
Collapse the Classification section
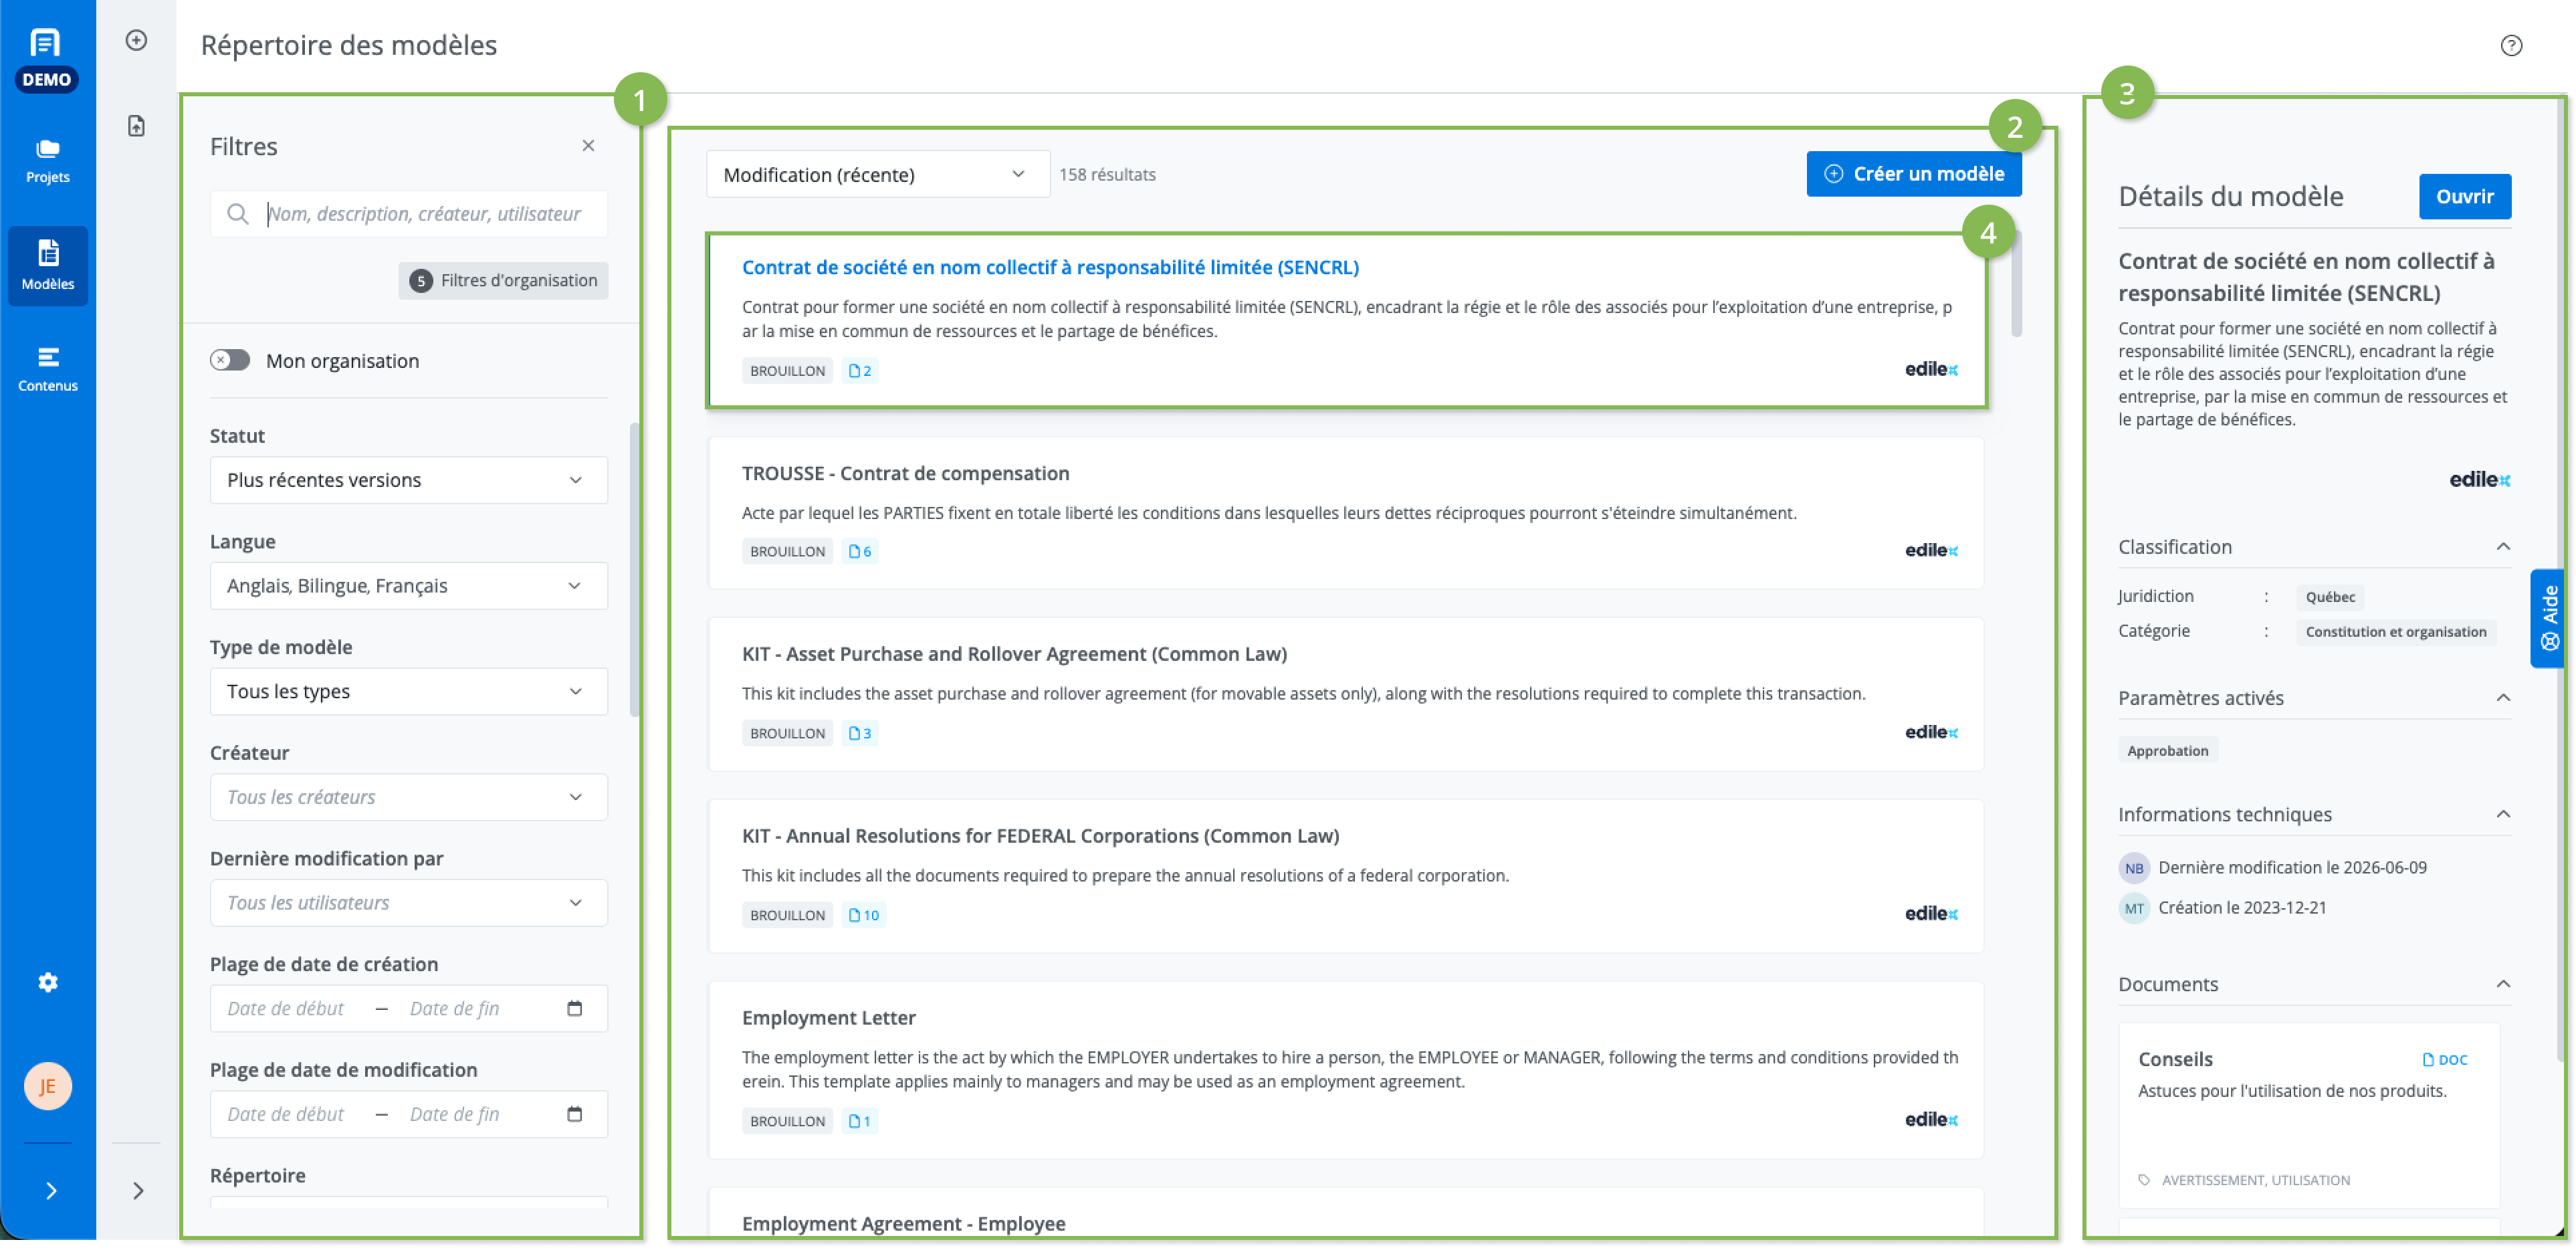[x=2502, y=547]
